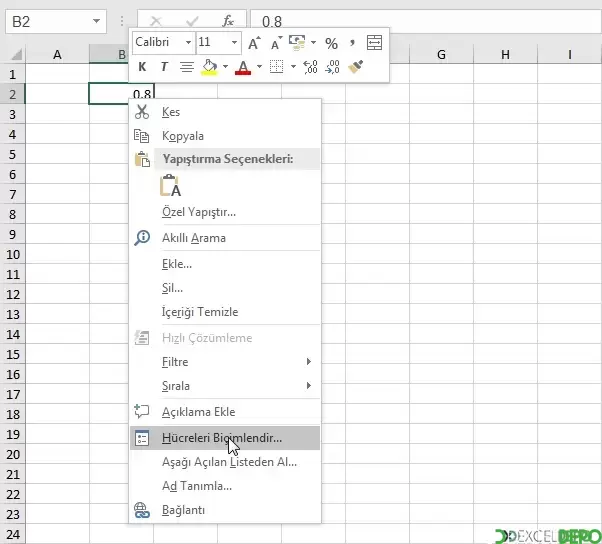Choose Açıklama Ekle menu entry
Screen dimensions: 602x544
point(225,412)
